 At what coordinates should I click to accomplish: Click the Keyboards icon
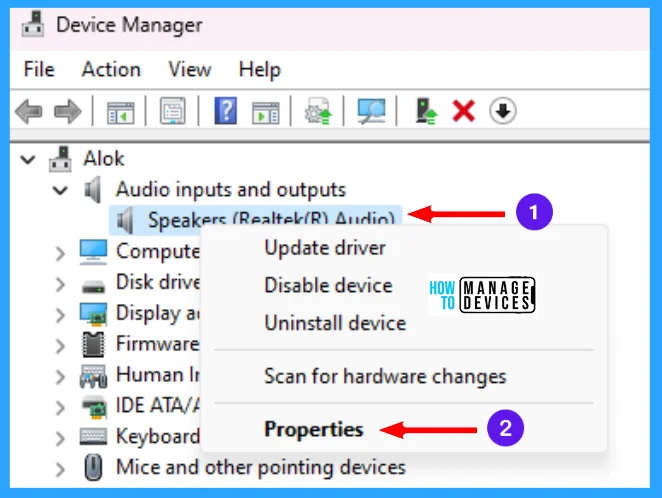(93, 436)
